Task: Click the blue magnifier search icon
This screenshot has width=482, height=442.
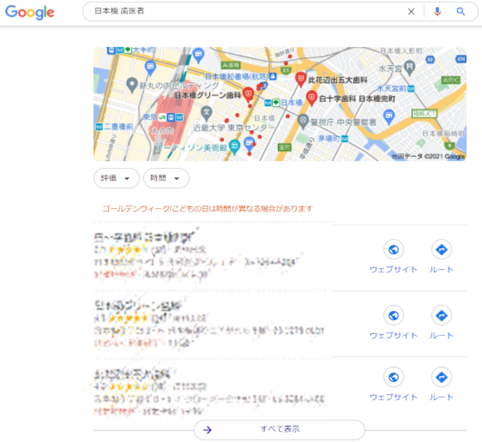Action: tap(461, 12)
